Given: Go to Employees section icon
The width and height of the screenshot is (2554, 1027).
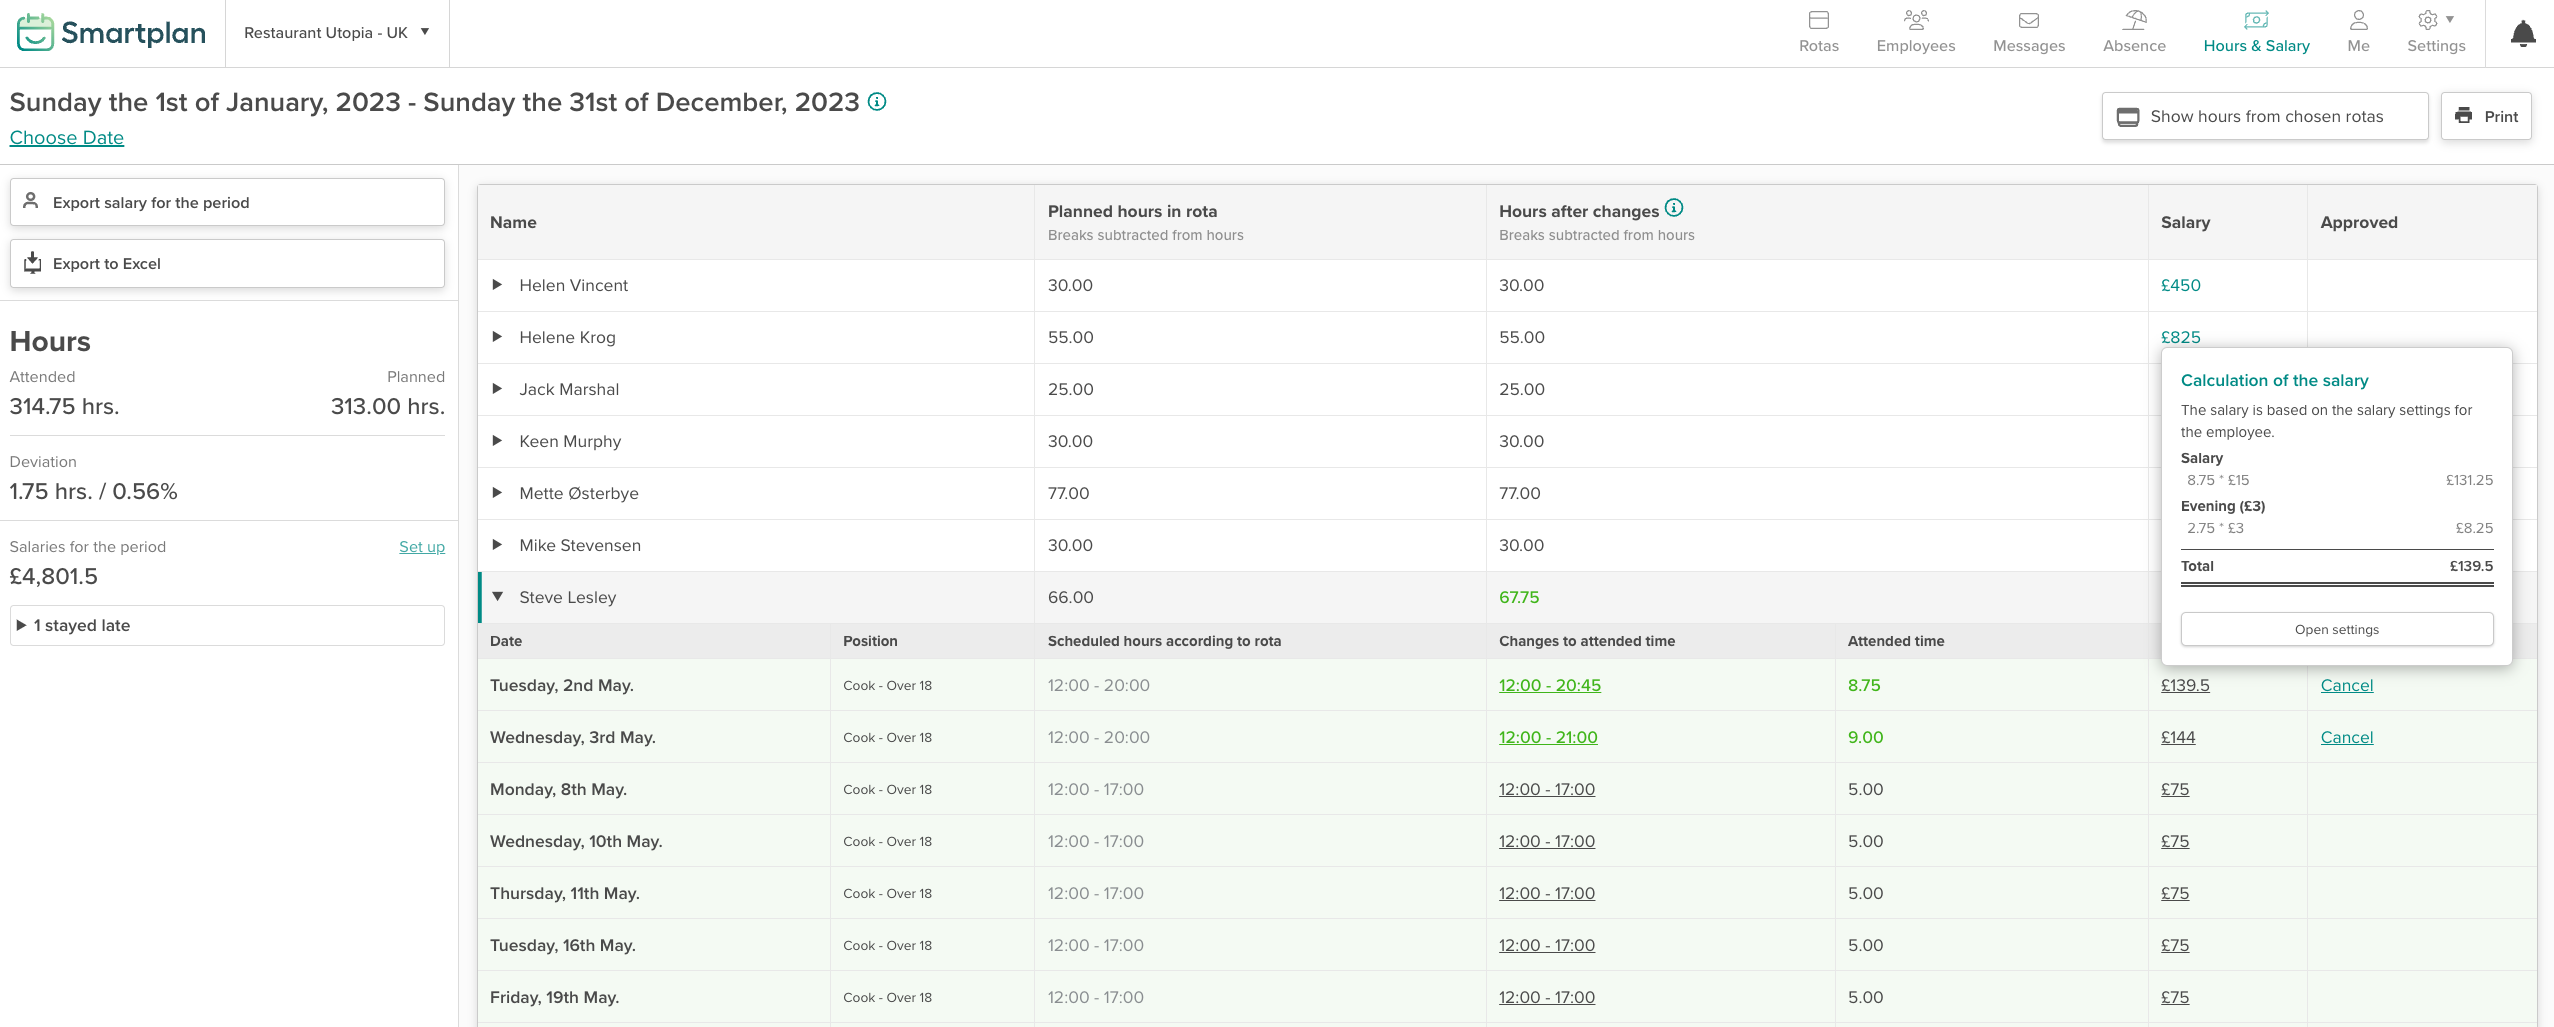Looking at the screenshot, I should point(1915,21).
